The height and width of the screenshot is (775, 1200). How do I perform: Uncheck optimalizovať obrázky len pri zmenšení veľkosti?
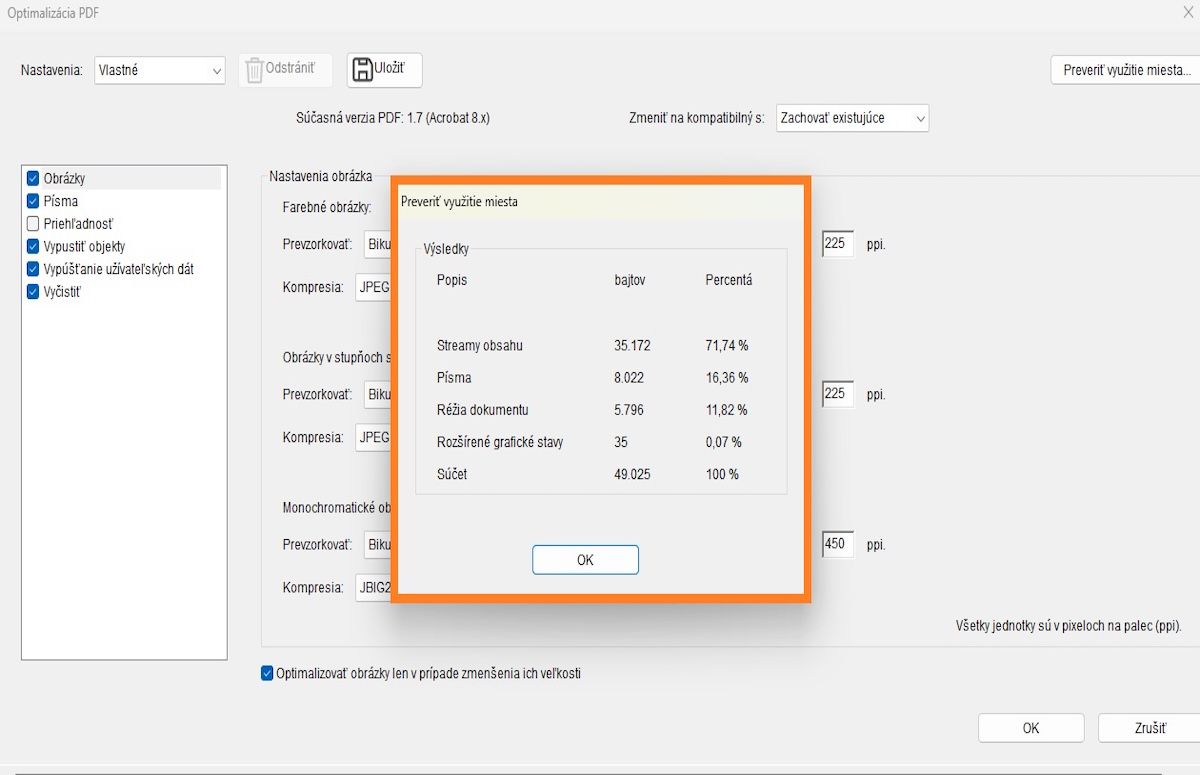266,673
